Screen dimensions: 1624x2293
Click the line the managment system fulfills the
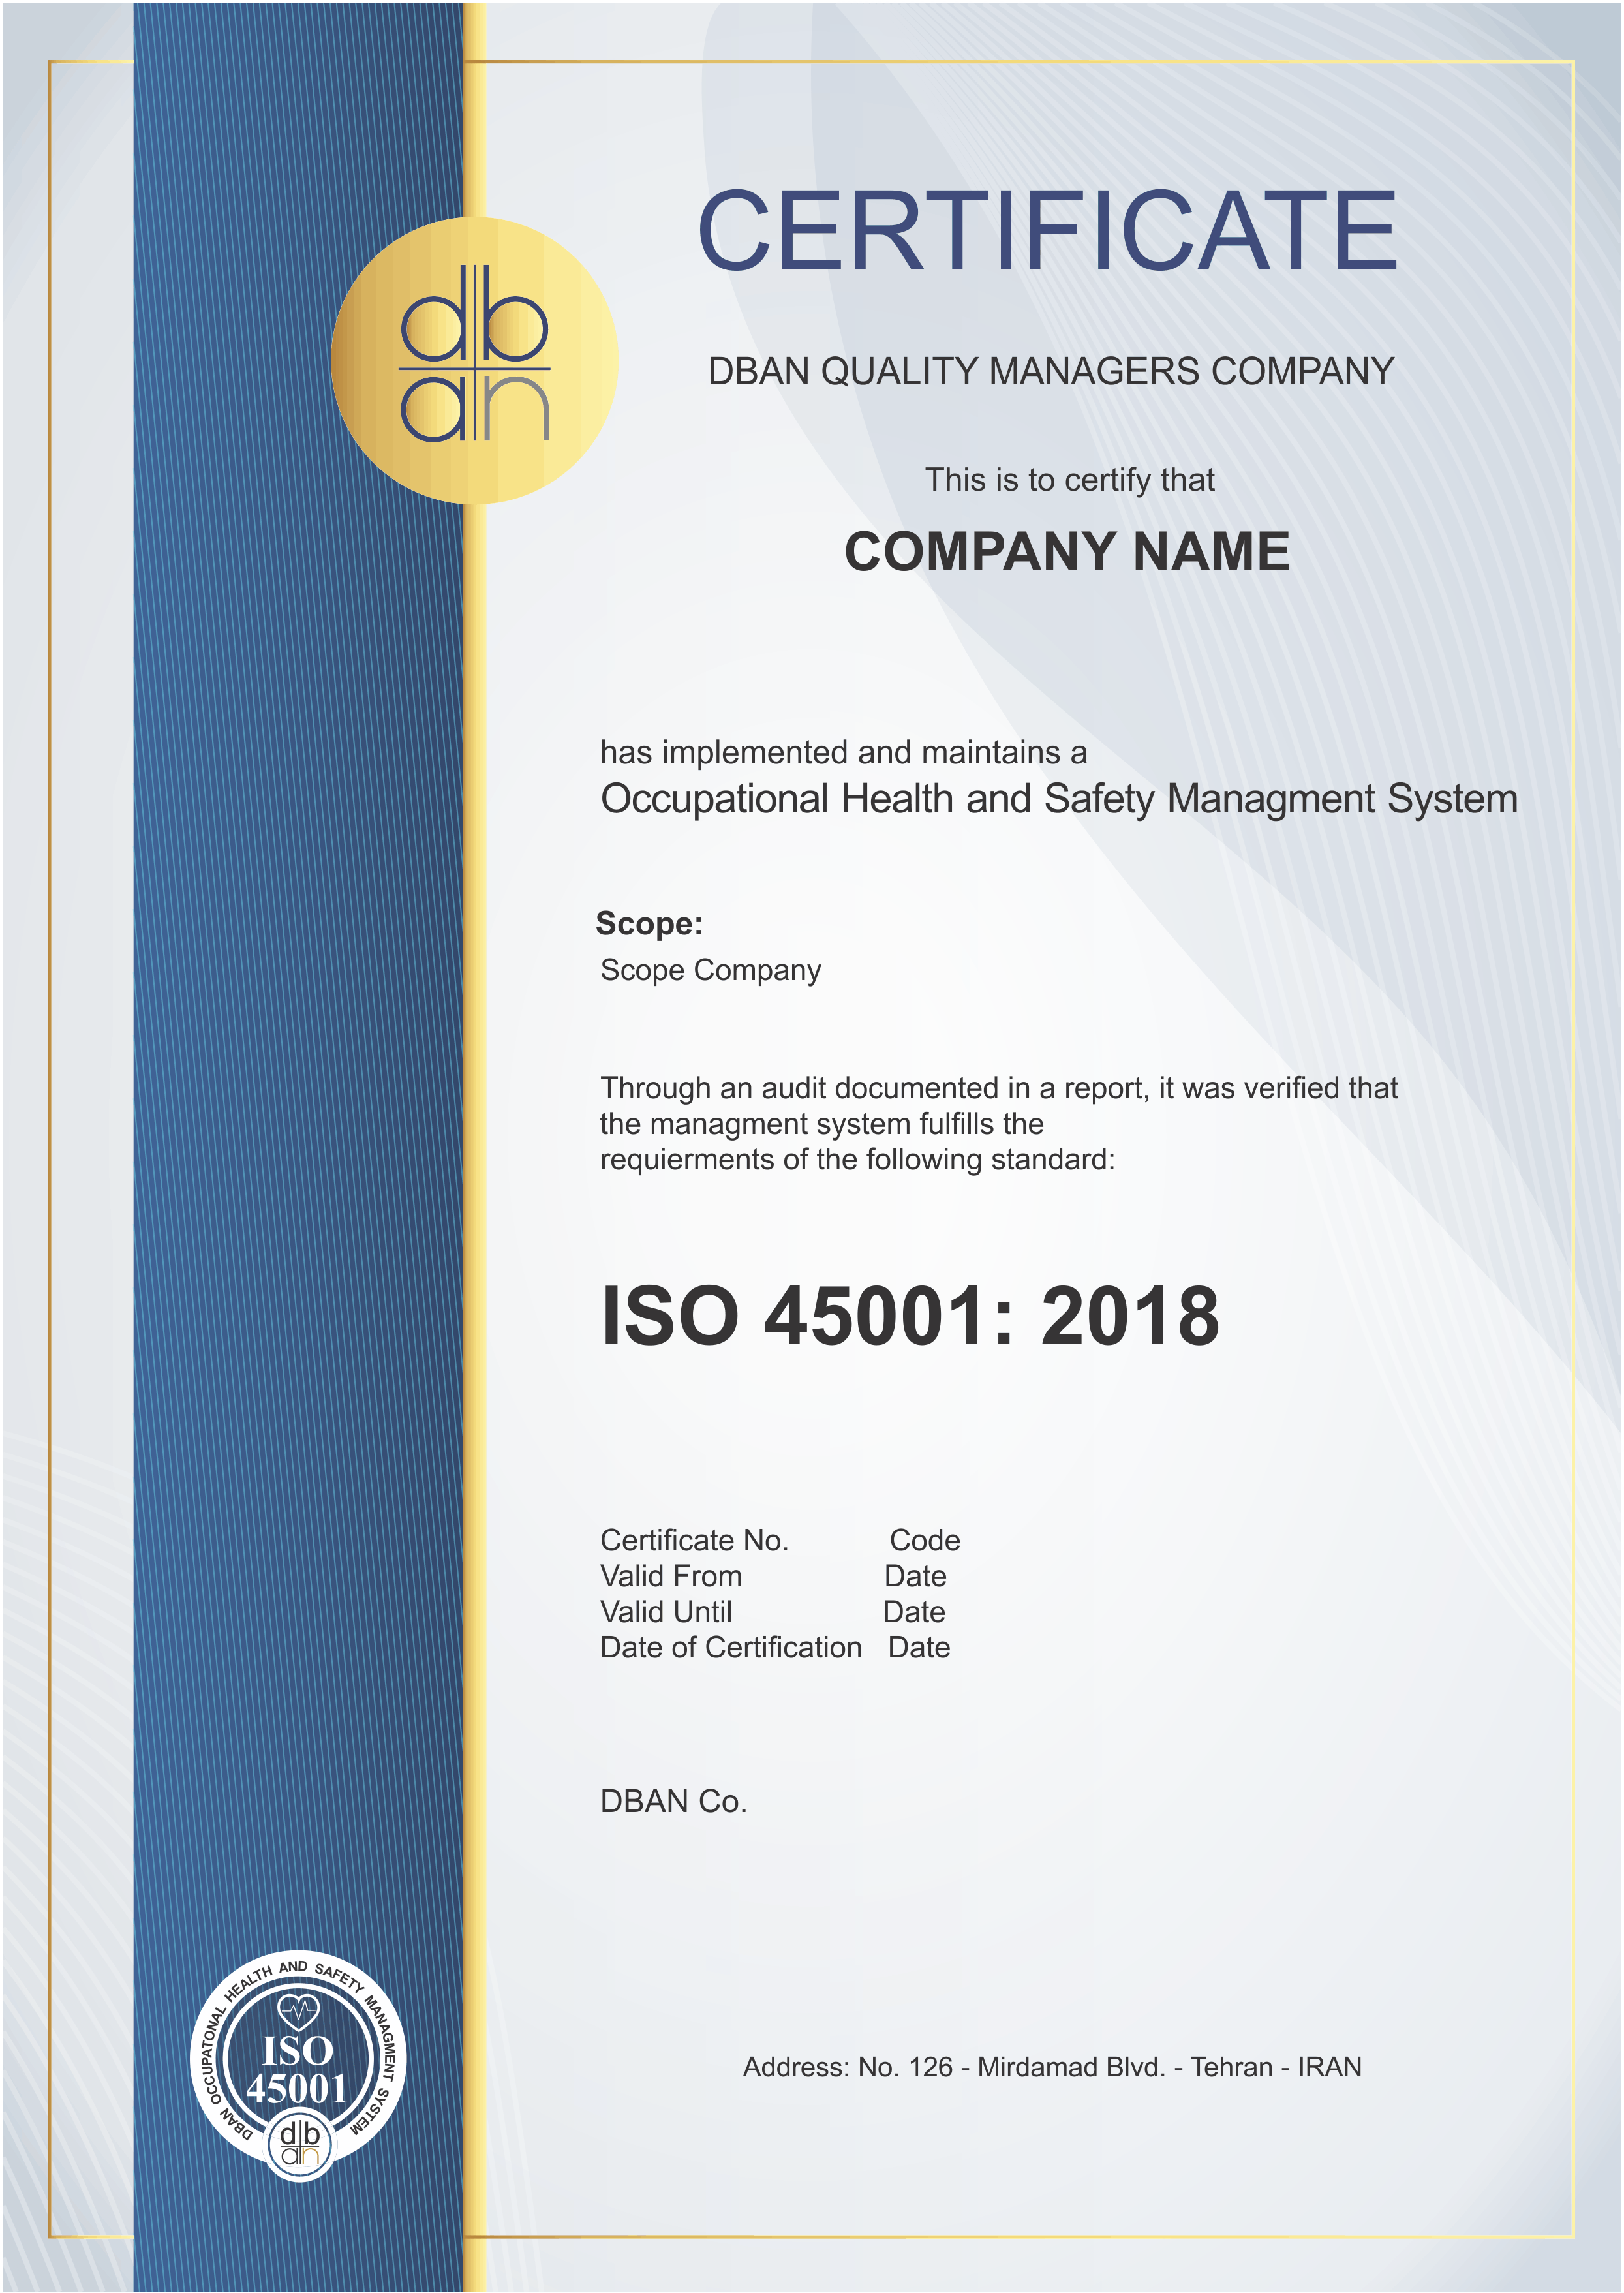click(822, 1124)
